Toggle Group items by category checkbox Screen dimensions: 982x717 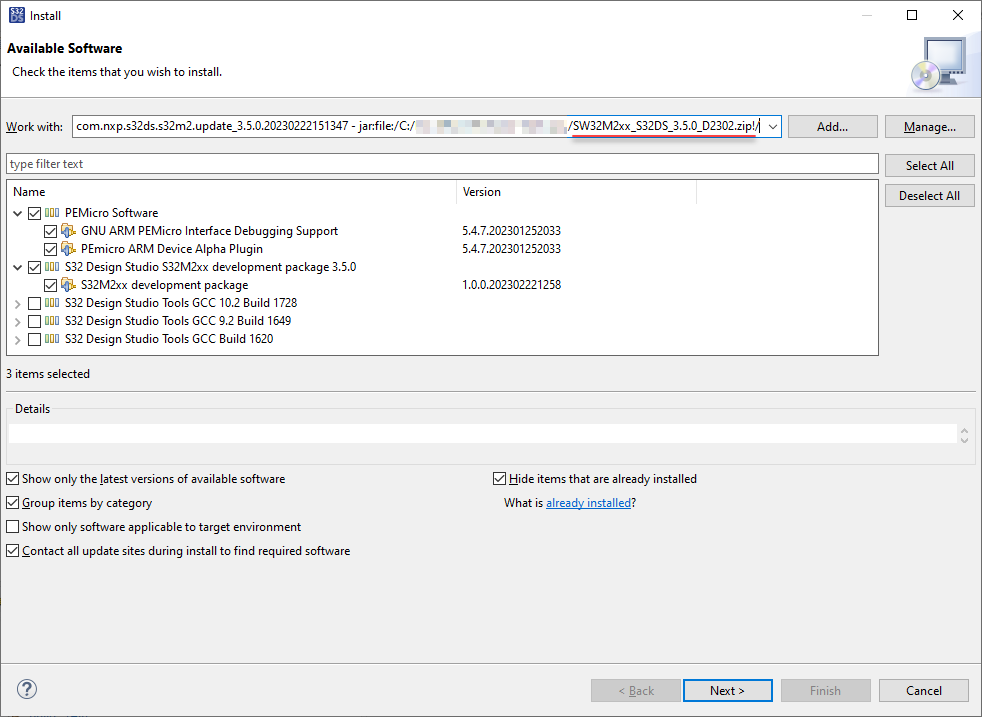pyautogui.click(x=13, y=503)
